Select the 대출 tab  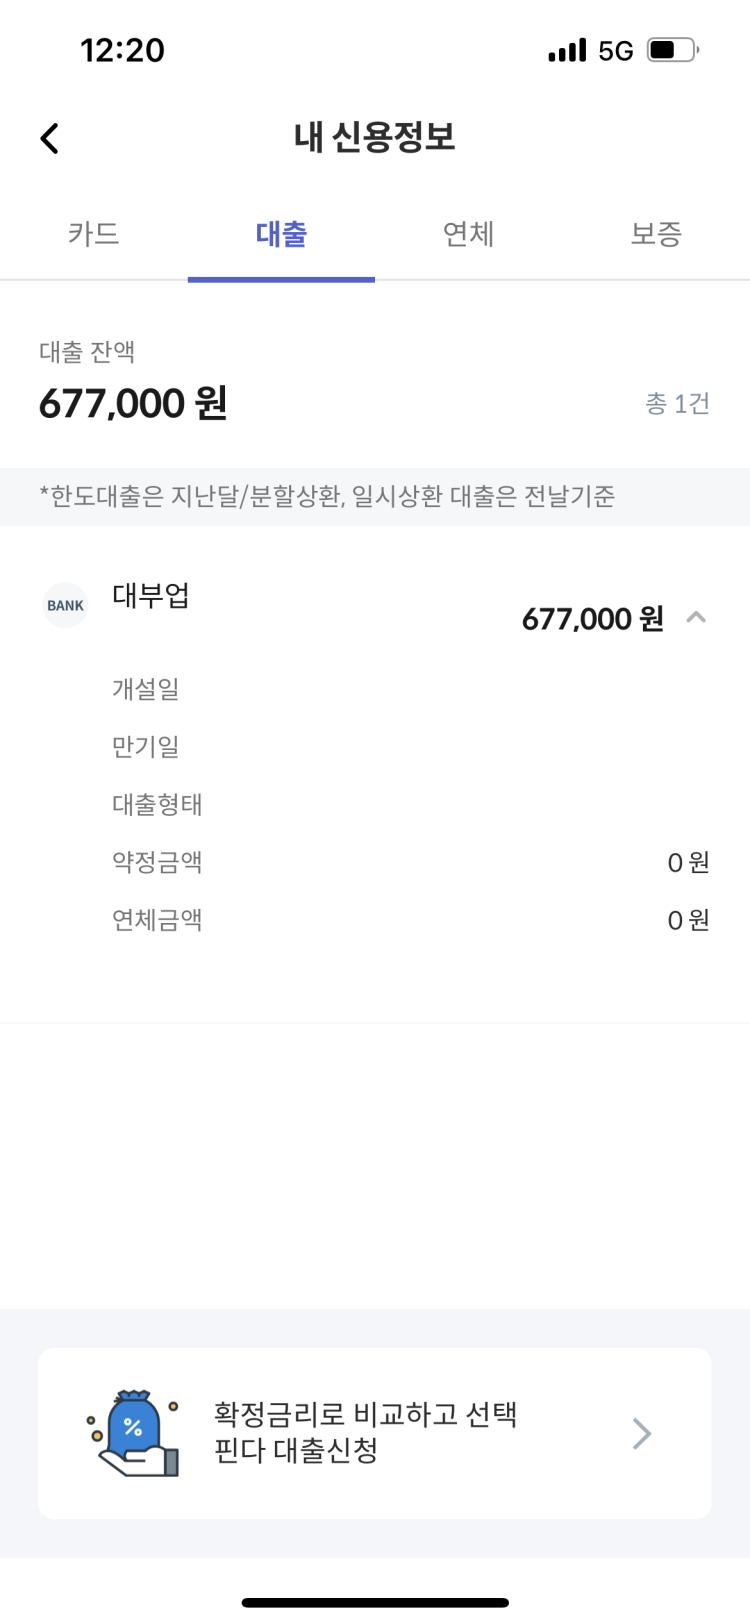(281, 234)
